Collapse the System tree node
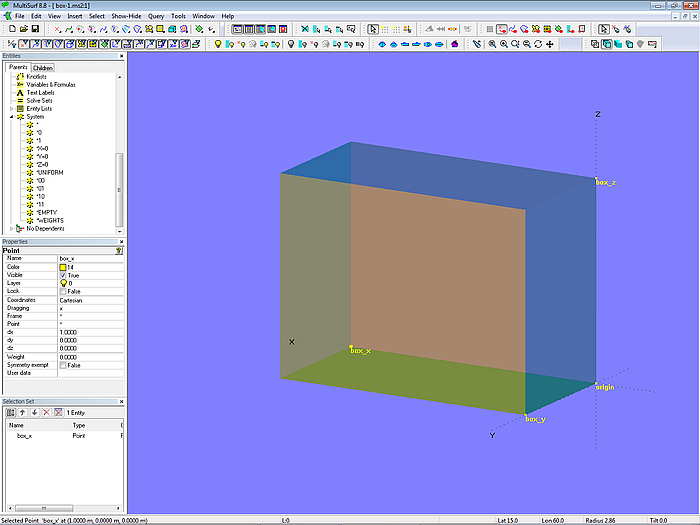This screenshot has height=525, width=700. coord(12,117)
